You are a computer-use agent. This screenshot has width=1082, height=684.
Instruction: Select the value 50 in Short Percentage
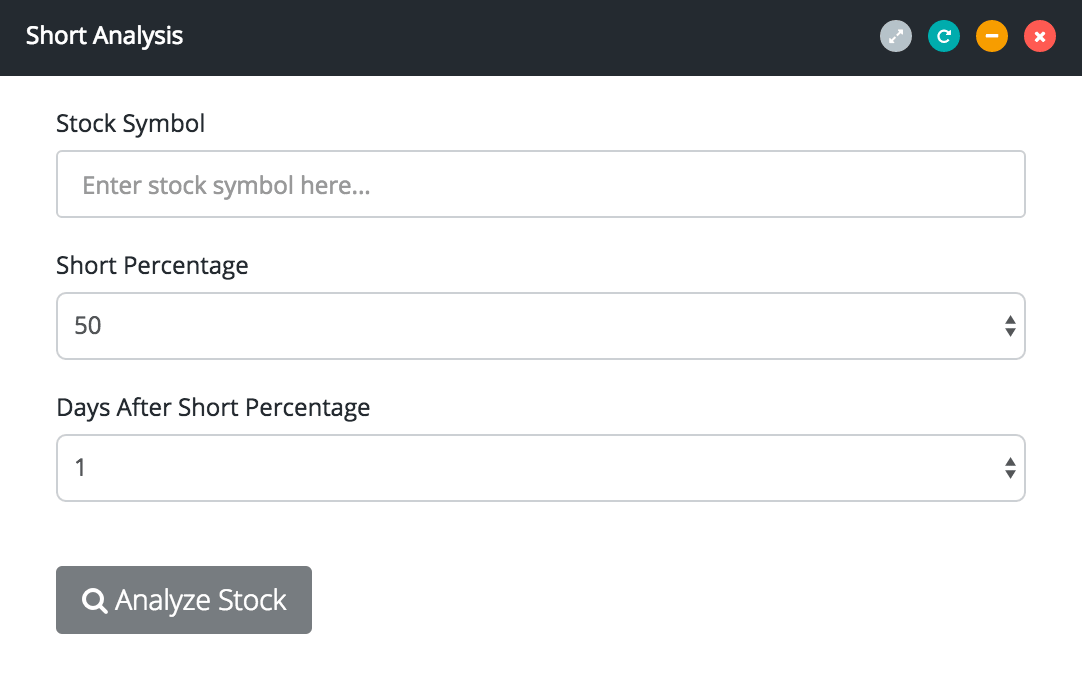click(88, 326)
